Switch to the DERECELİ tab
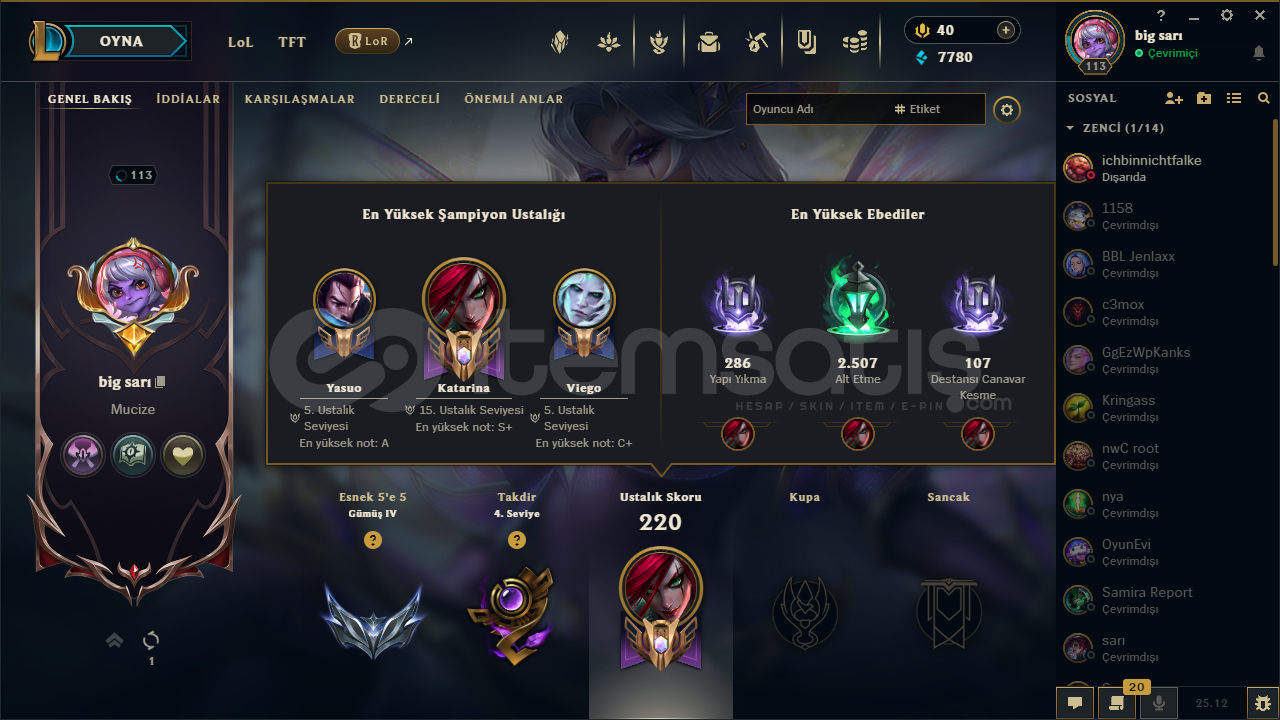The width and height of the screenshot is (1280, 720). (x=410, y=99)
